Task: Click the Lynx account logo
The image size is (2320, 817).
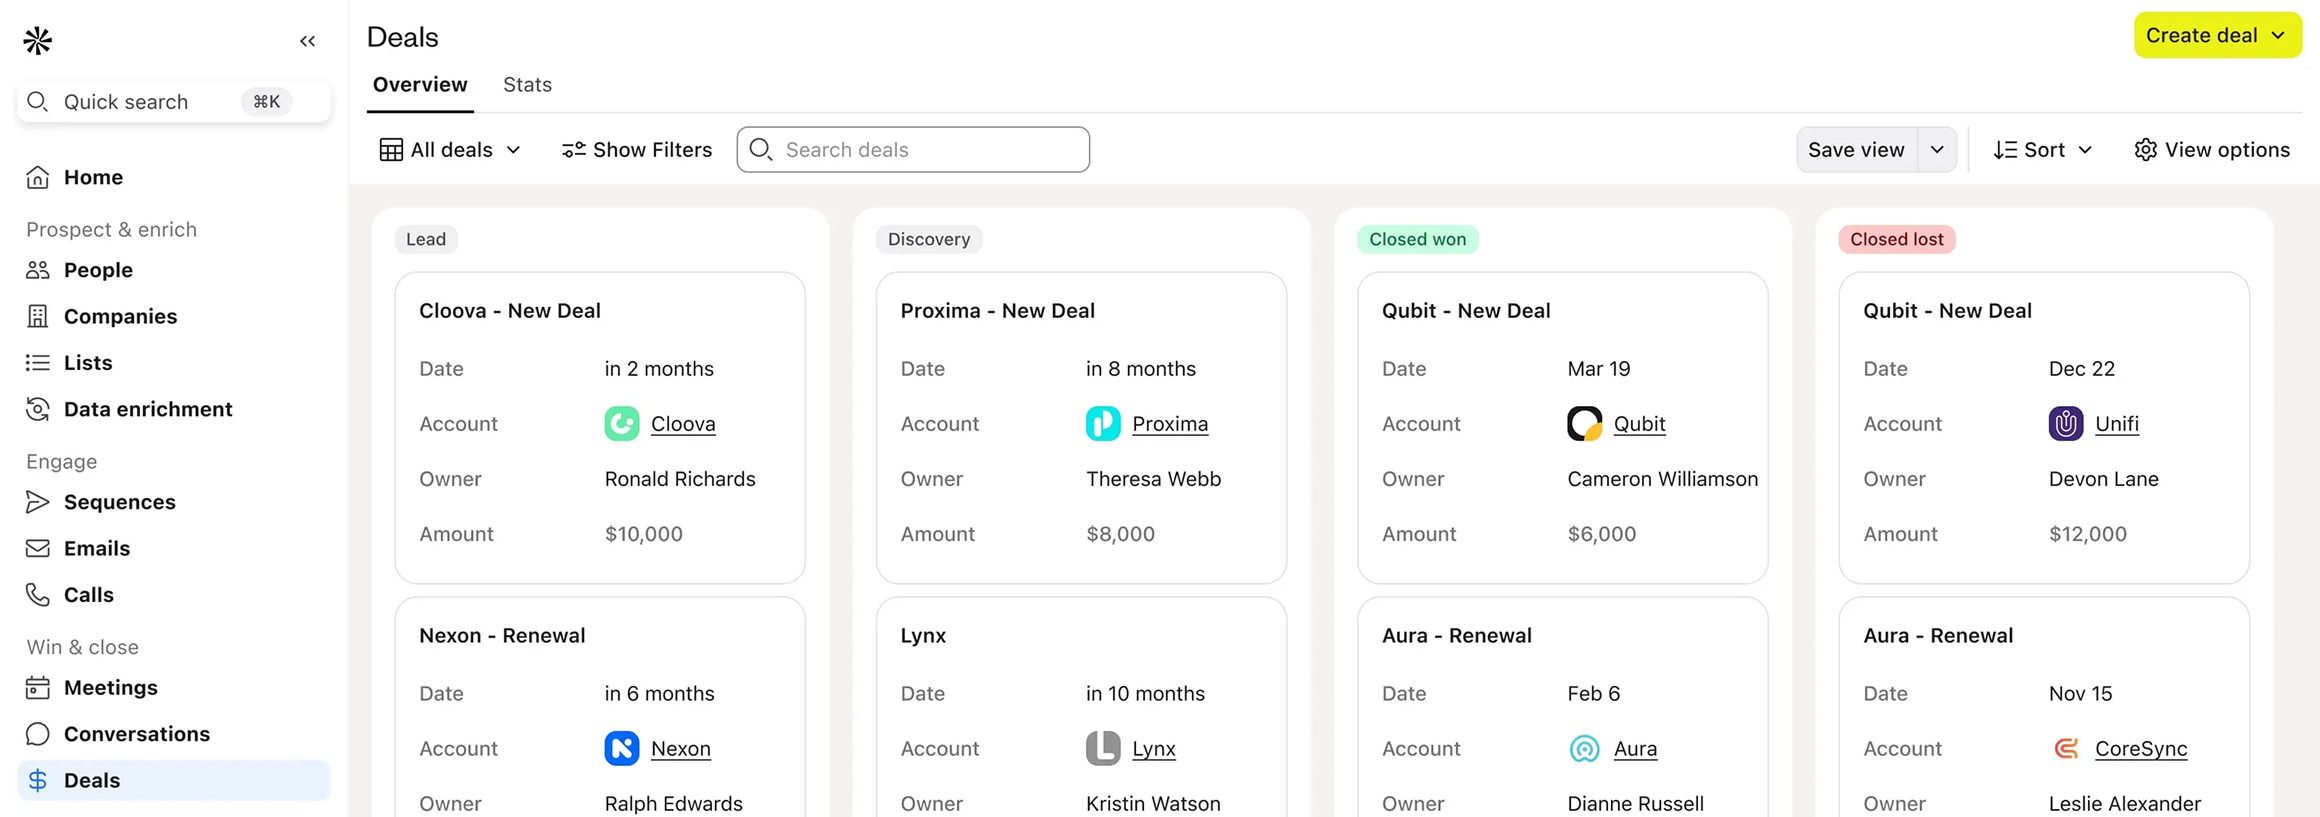Action: pyautogui.click(x=1103, y=749)
